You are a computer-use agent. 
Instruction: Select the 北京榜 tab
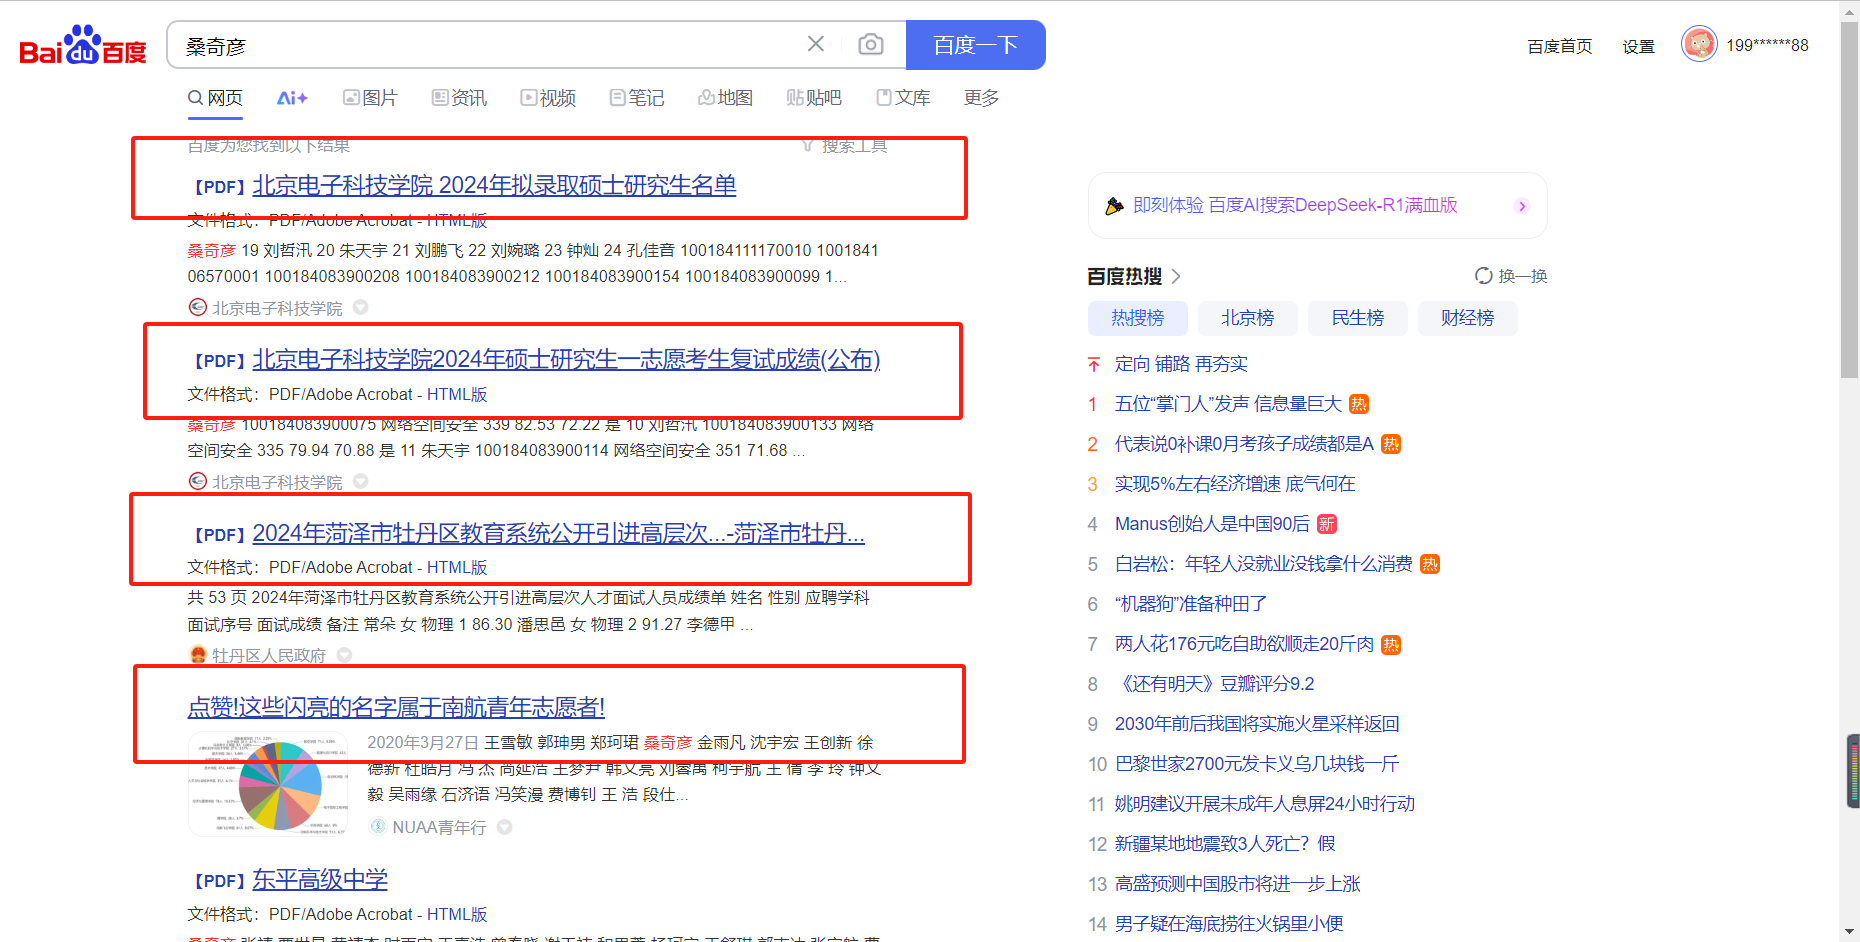tap(1248, 318)
